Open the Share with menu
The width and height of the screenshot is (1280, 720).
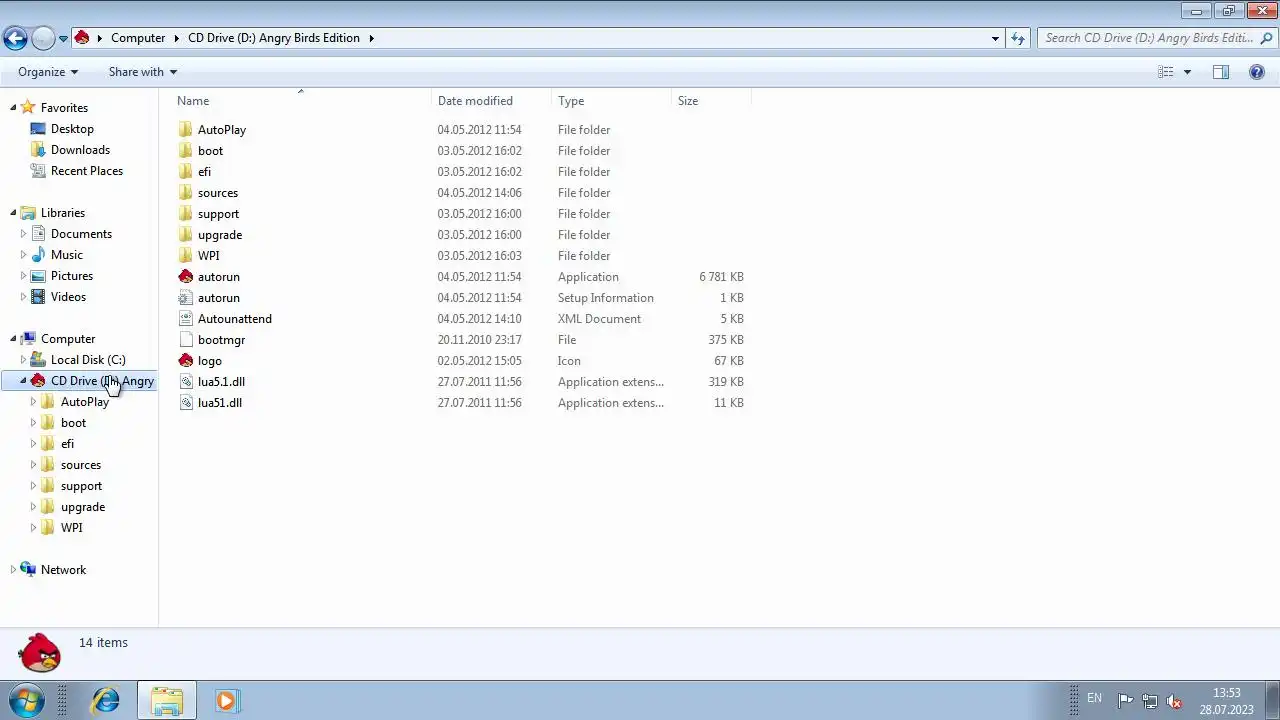(x=143, y=72)
